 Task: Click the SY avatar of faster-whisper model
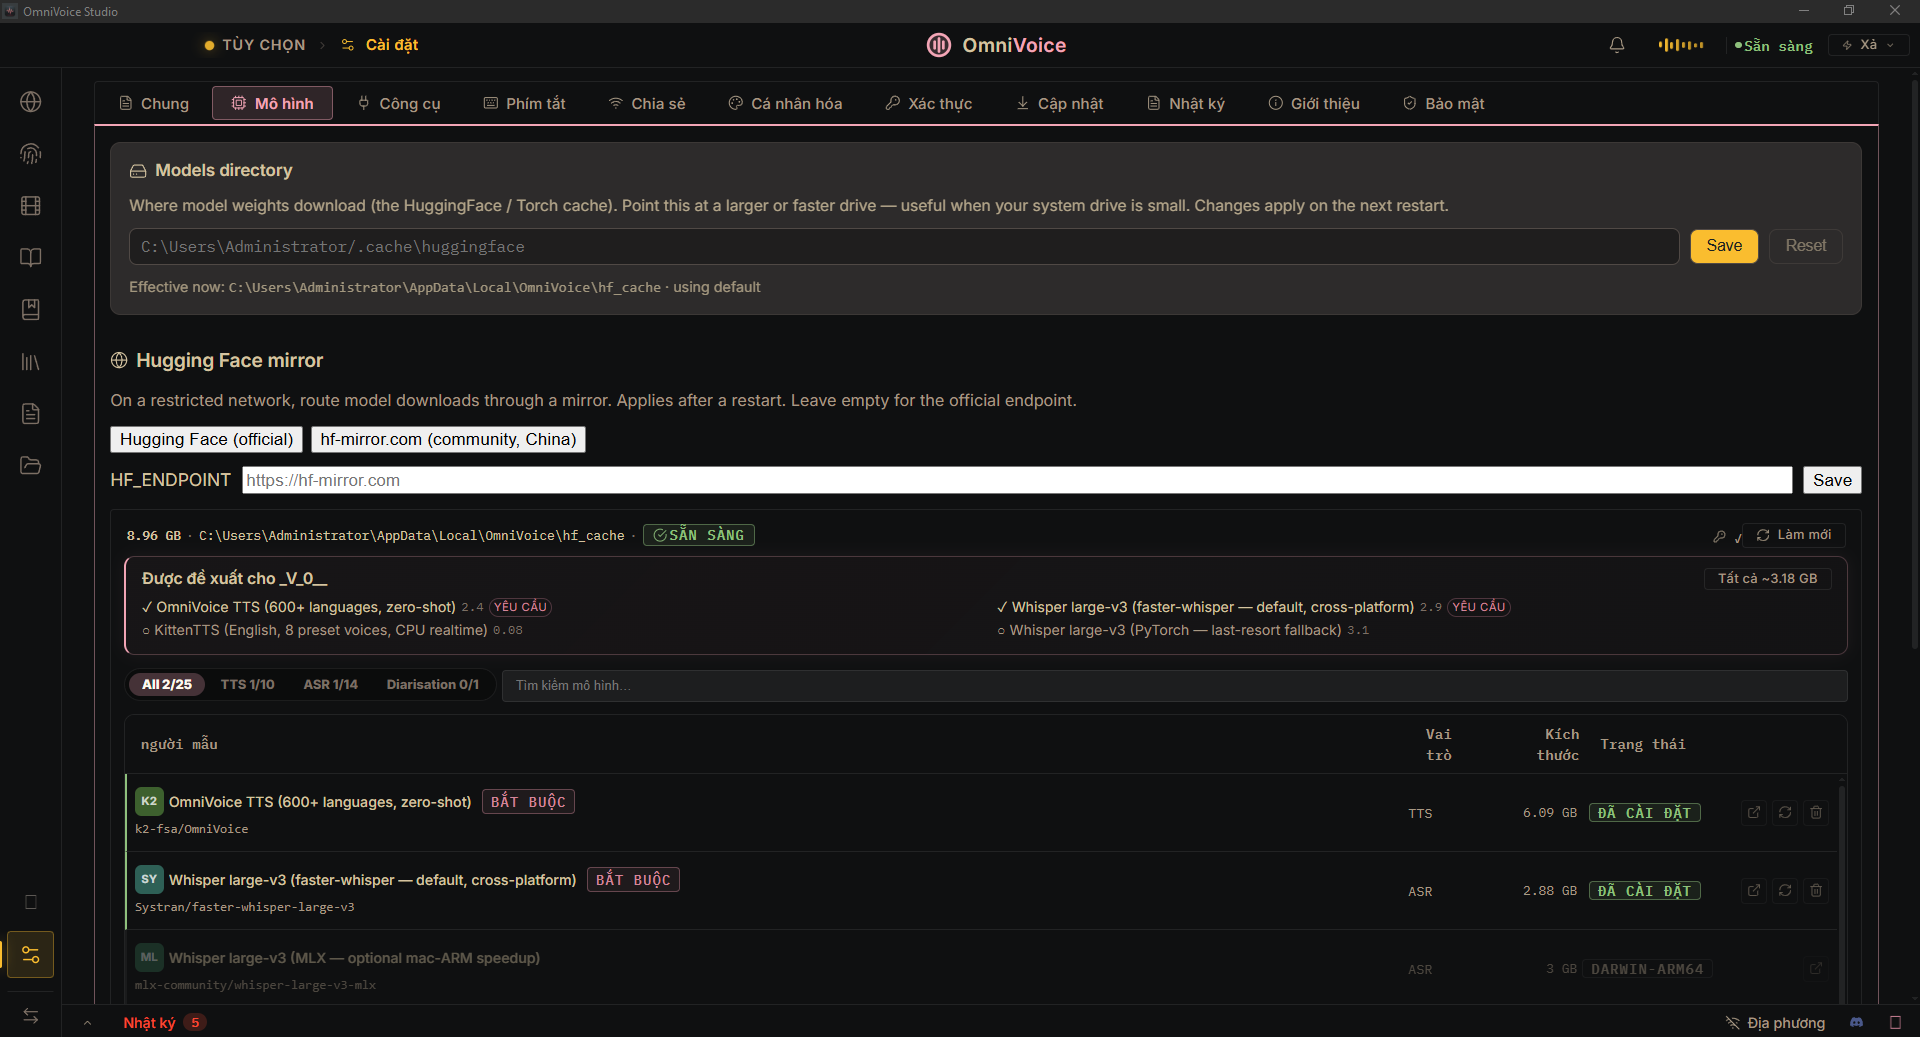click(149, 880)
